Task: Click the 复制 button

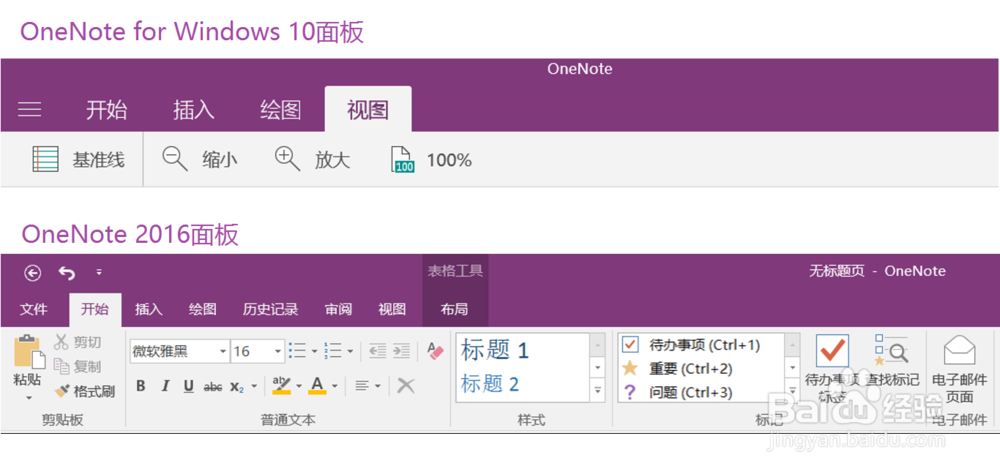Action: tap(78, 367)
